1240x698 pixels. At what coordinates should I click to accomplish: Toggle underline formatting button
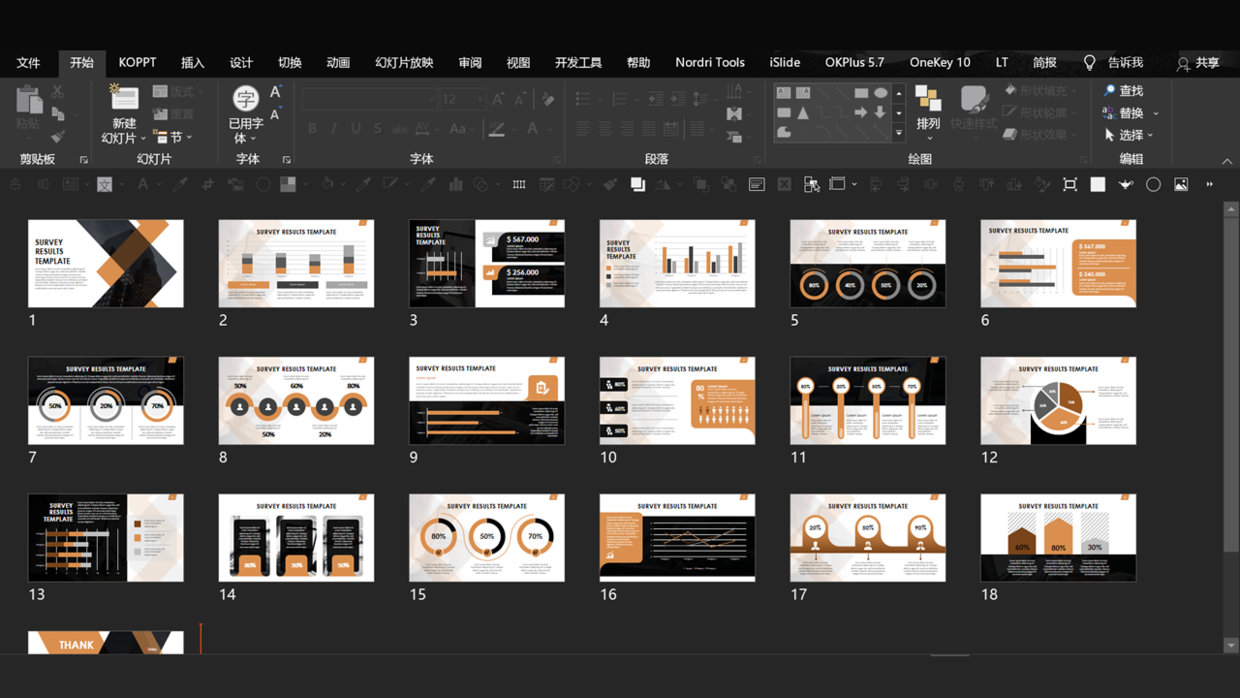click(x=356, y=129)
